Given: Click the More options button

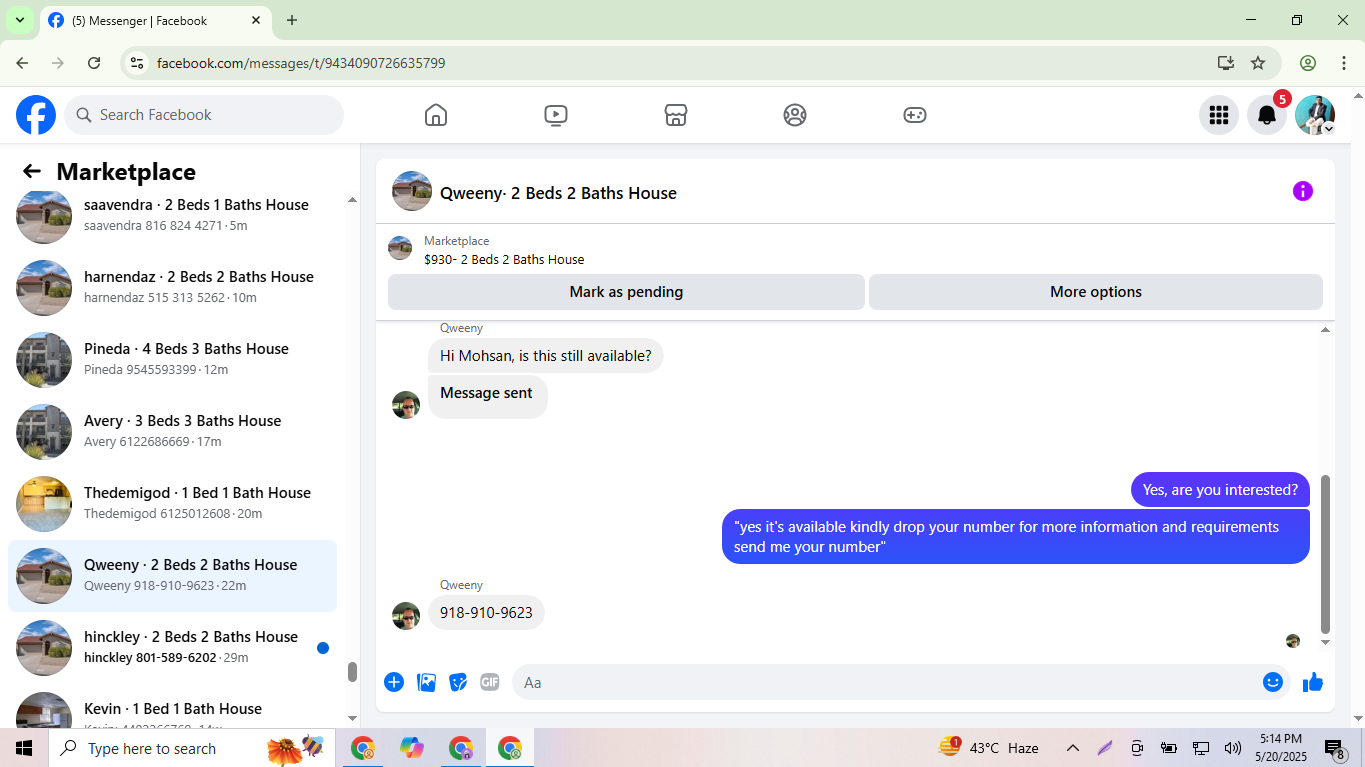Looking at the screenshot, I should (1096, 292).
